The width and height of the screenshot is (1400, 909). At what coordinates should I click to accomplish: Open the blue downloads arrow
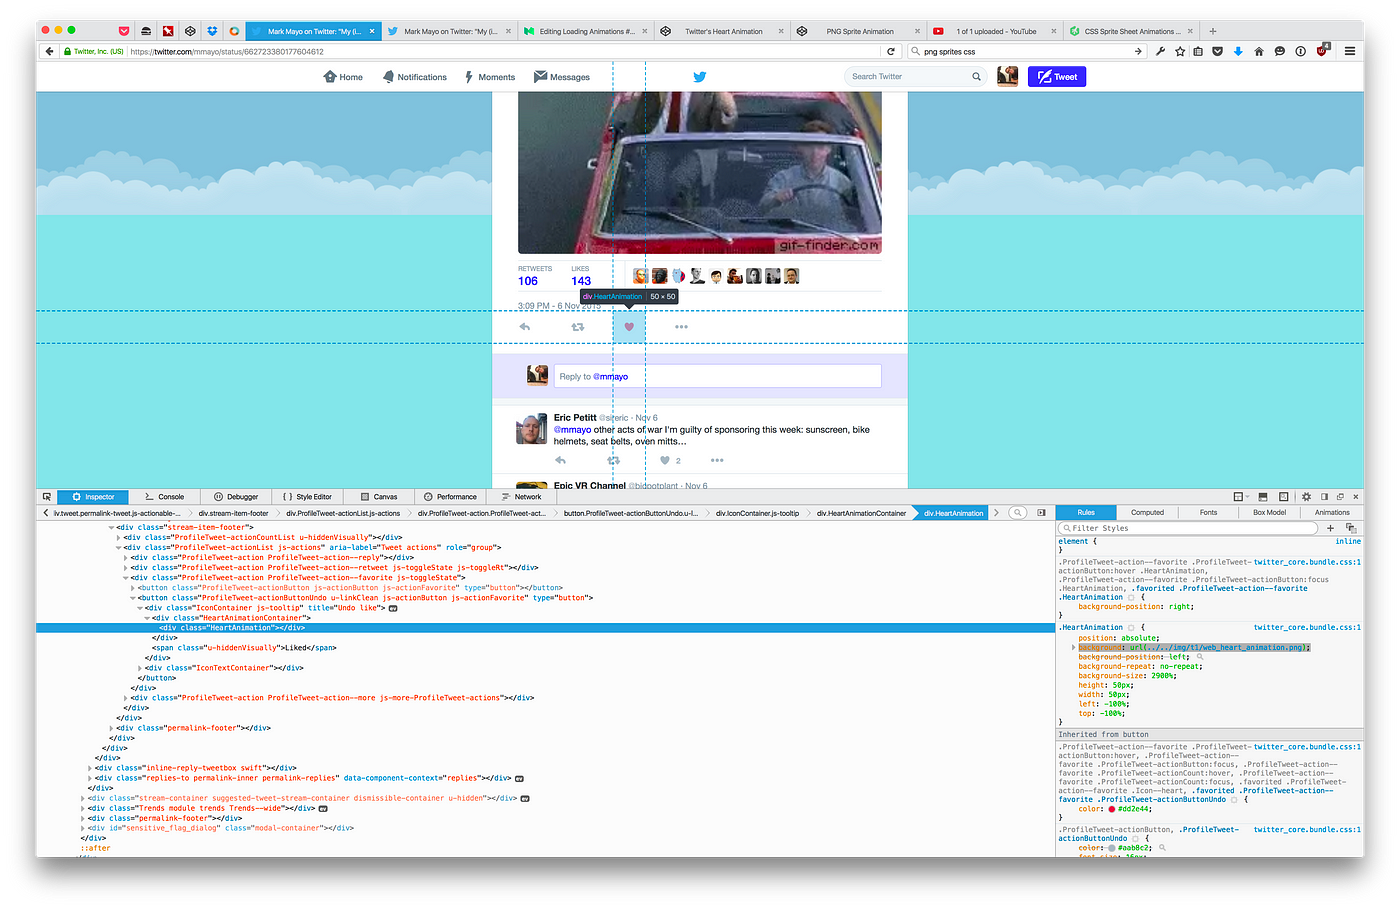click(1238, 51)
